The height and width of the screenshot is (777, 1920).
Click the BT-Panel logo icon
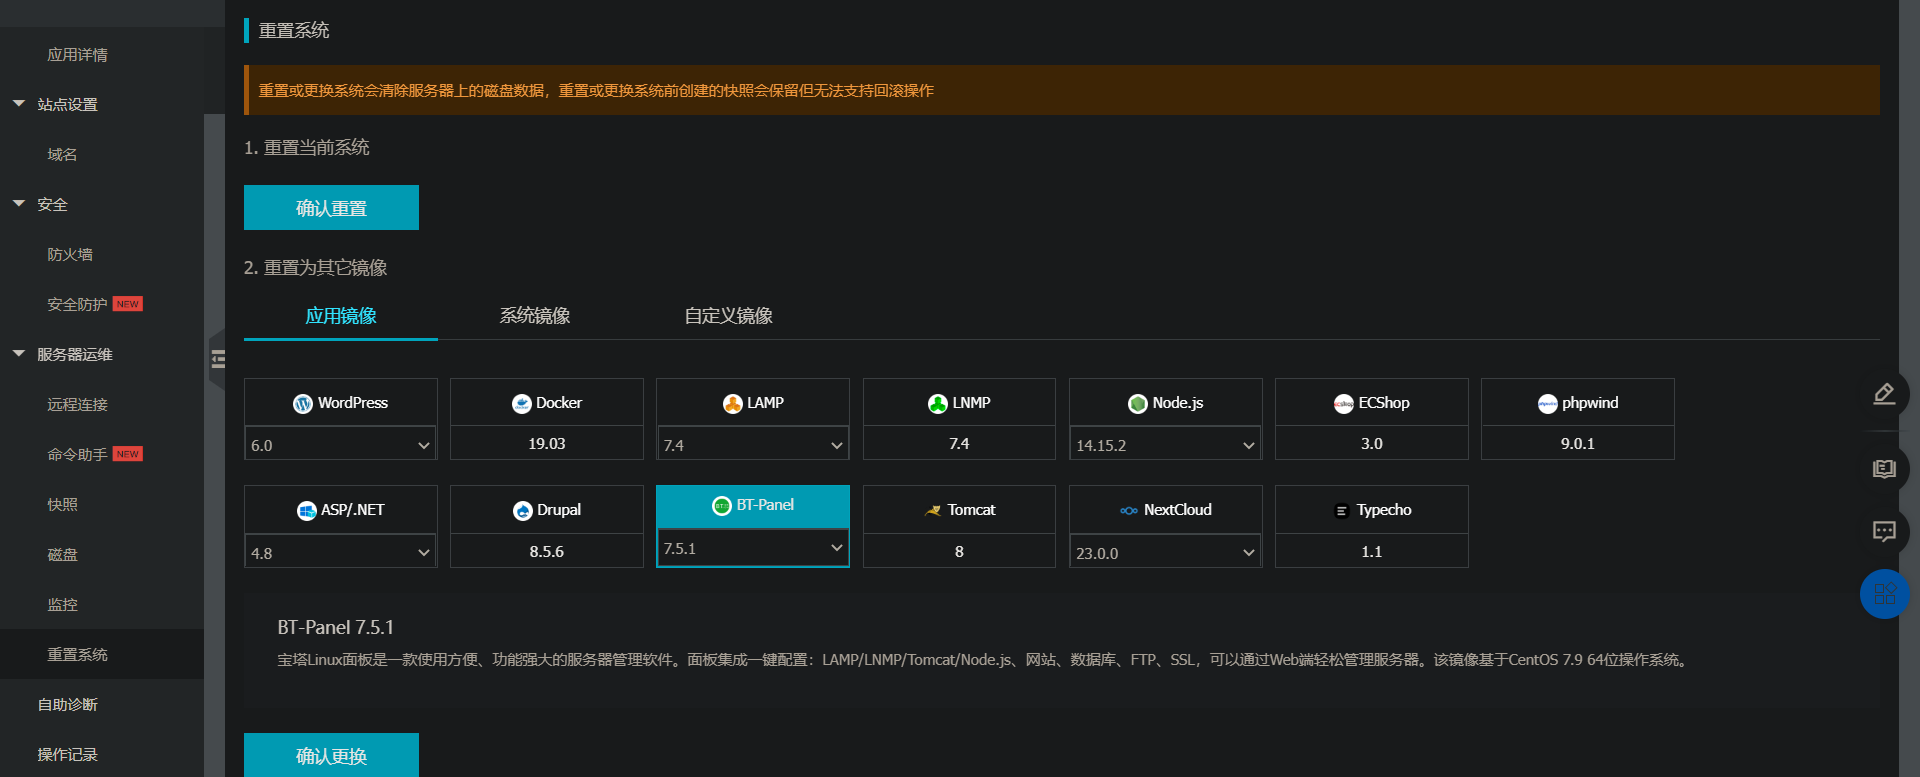pyautogui.click(x=722, y=506)
